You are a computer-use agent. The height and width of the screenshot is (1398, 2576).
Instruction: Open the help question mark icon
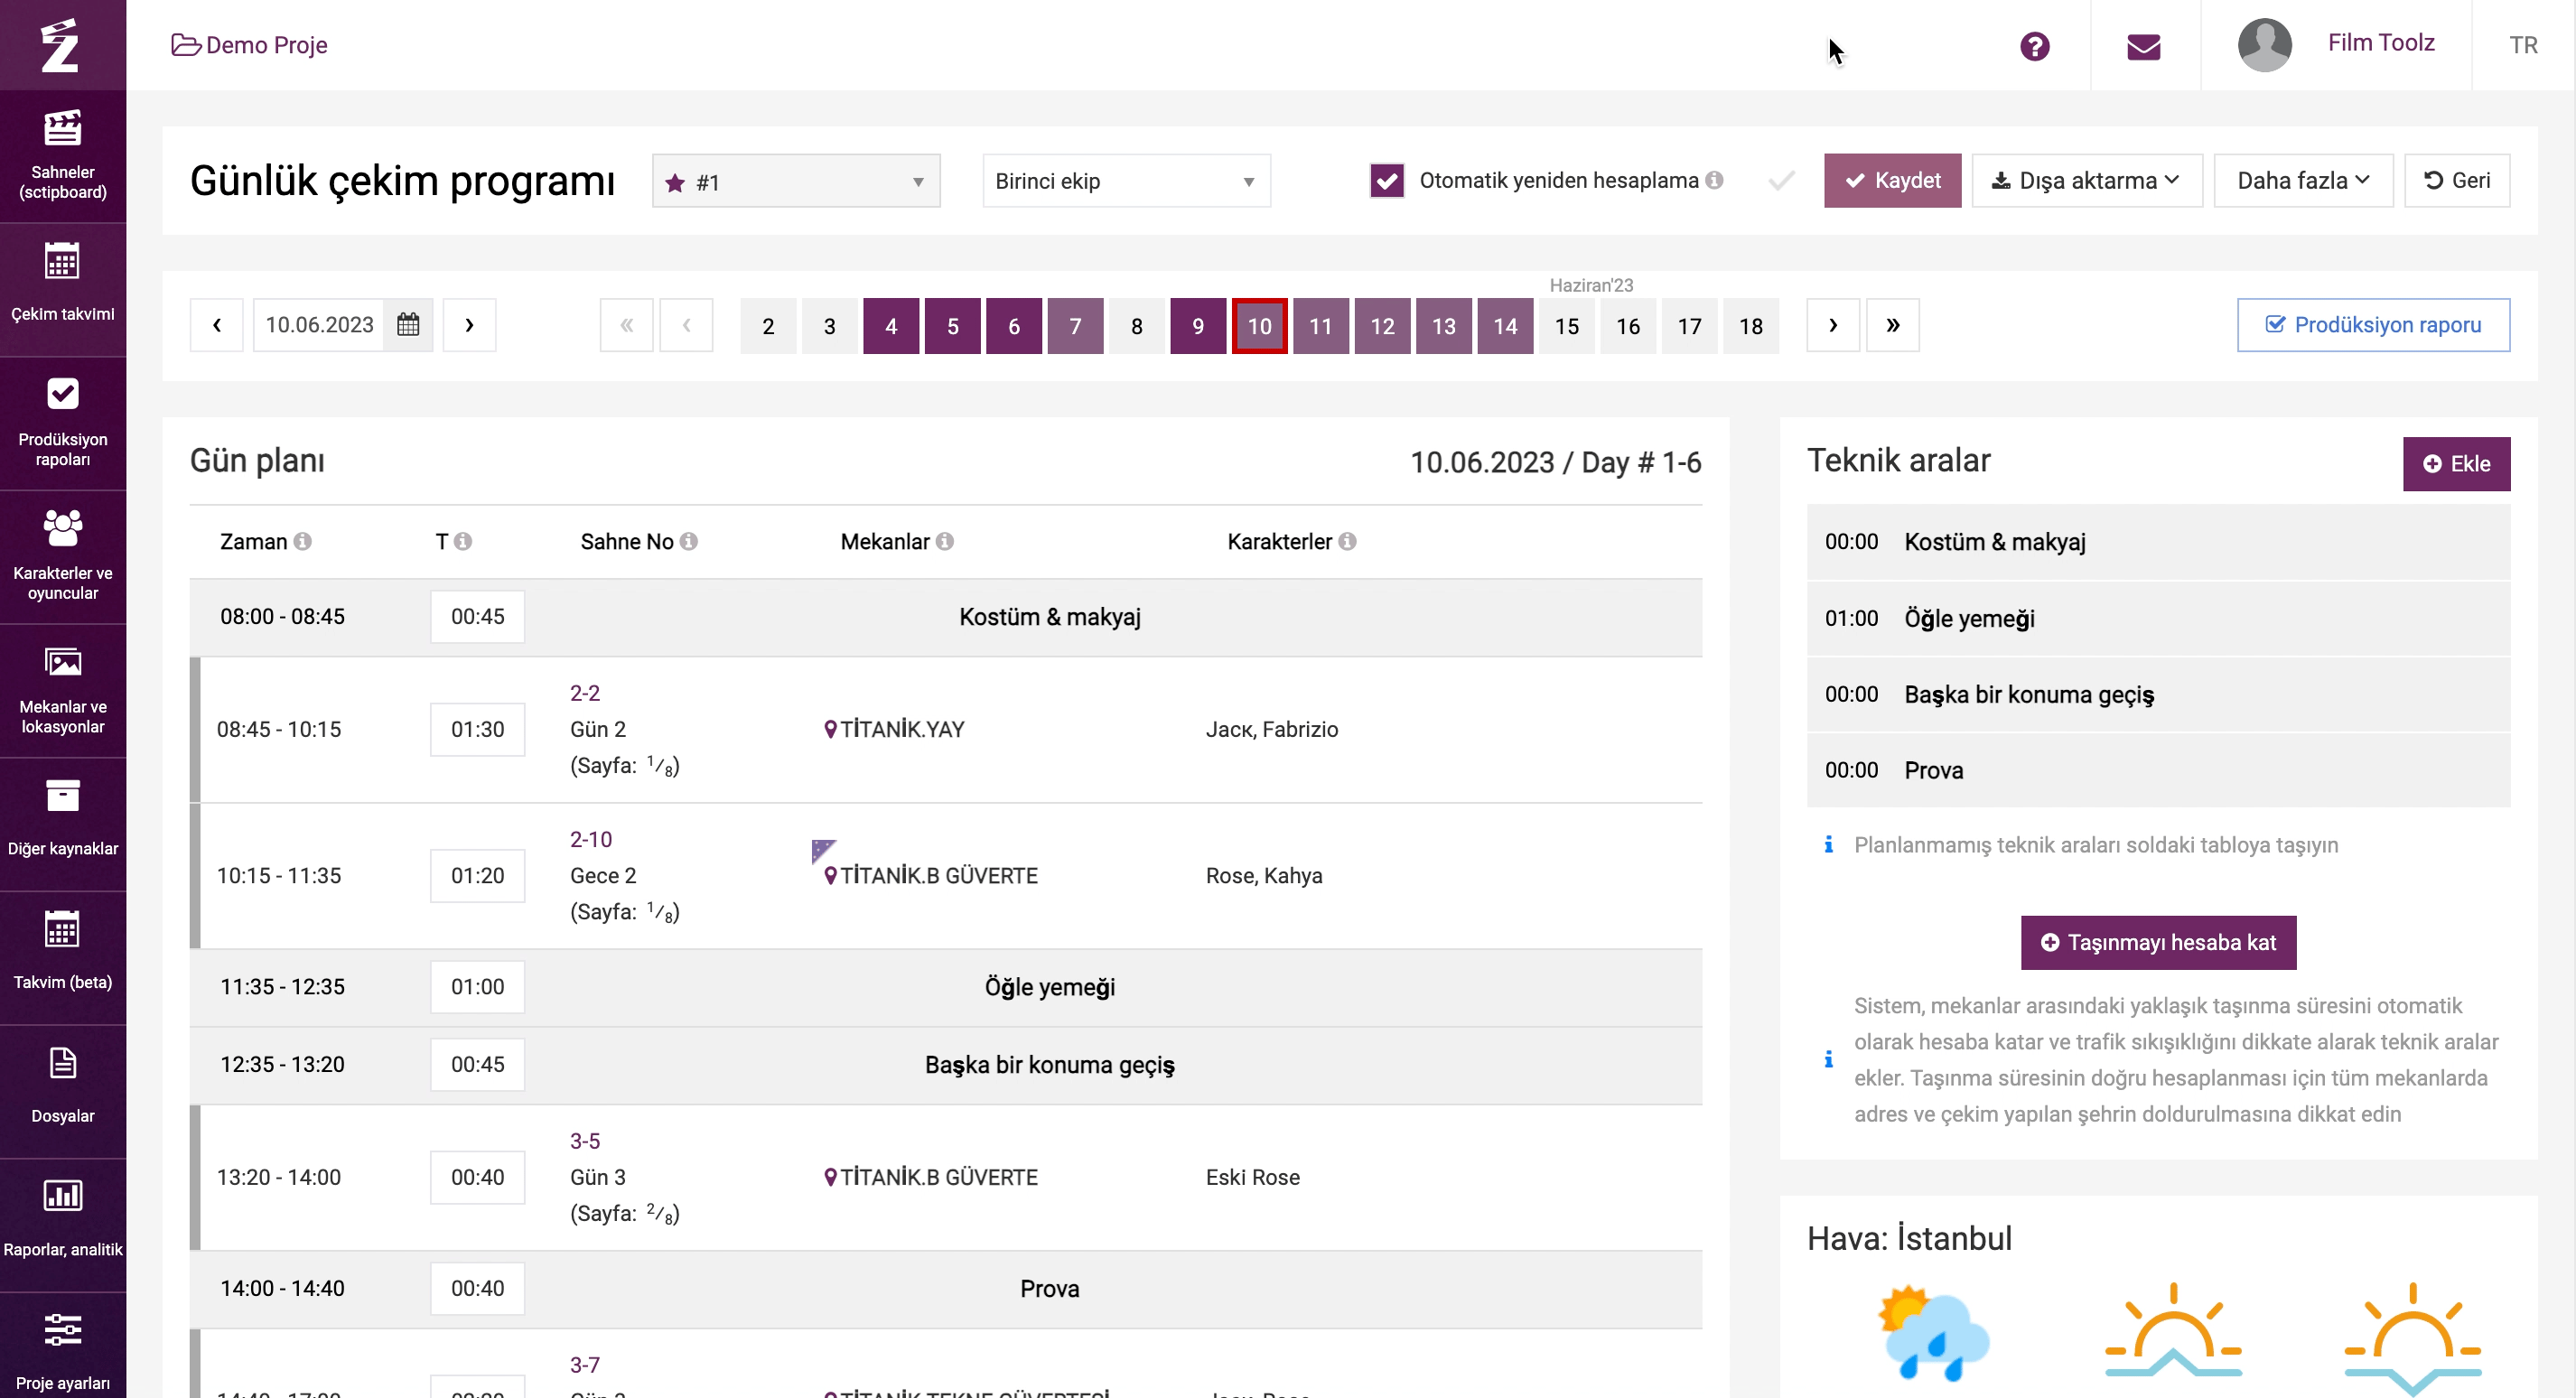(x=2034, y=46)
